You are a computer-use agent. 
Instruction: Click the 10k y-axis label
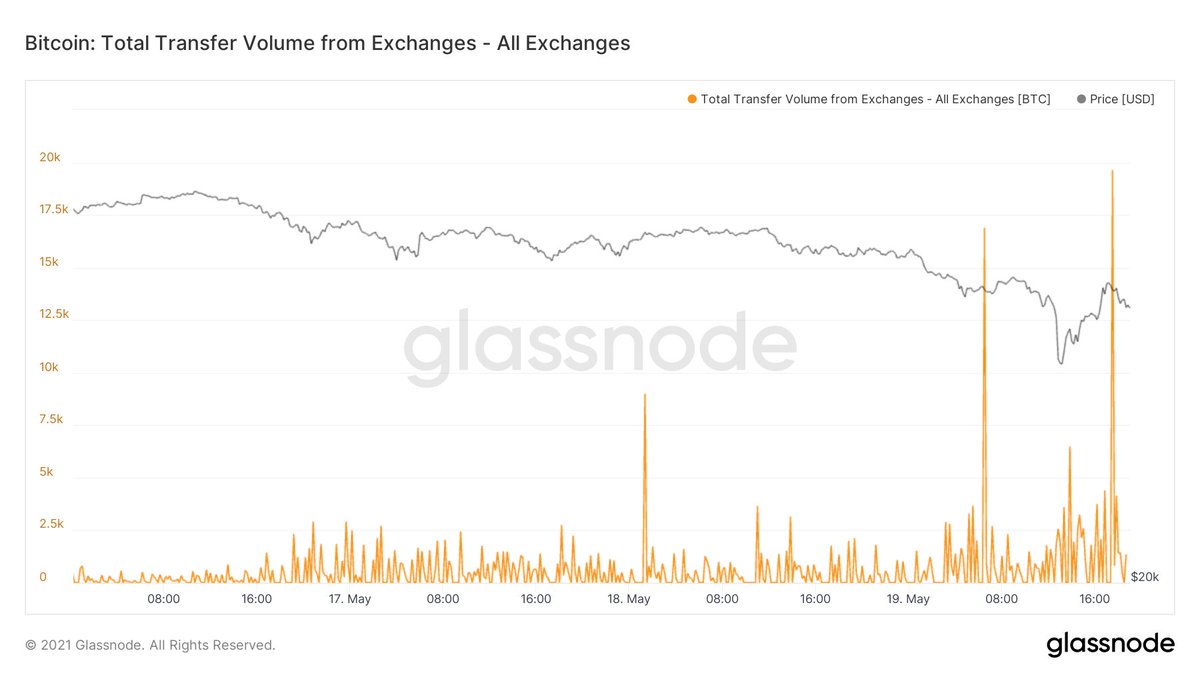pyautogui.click(x=50, y=367)
